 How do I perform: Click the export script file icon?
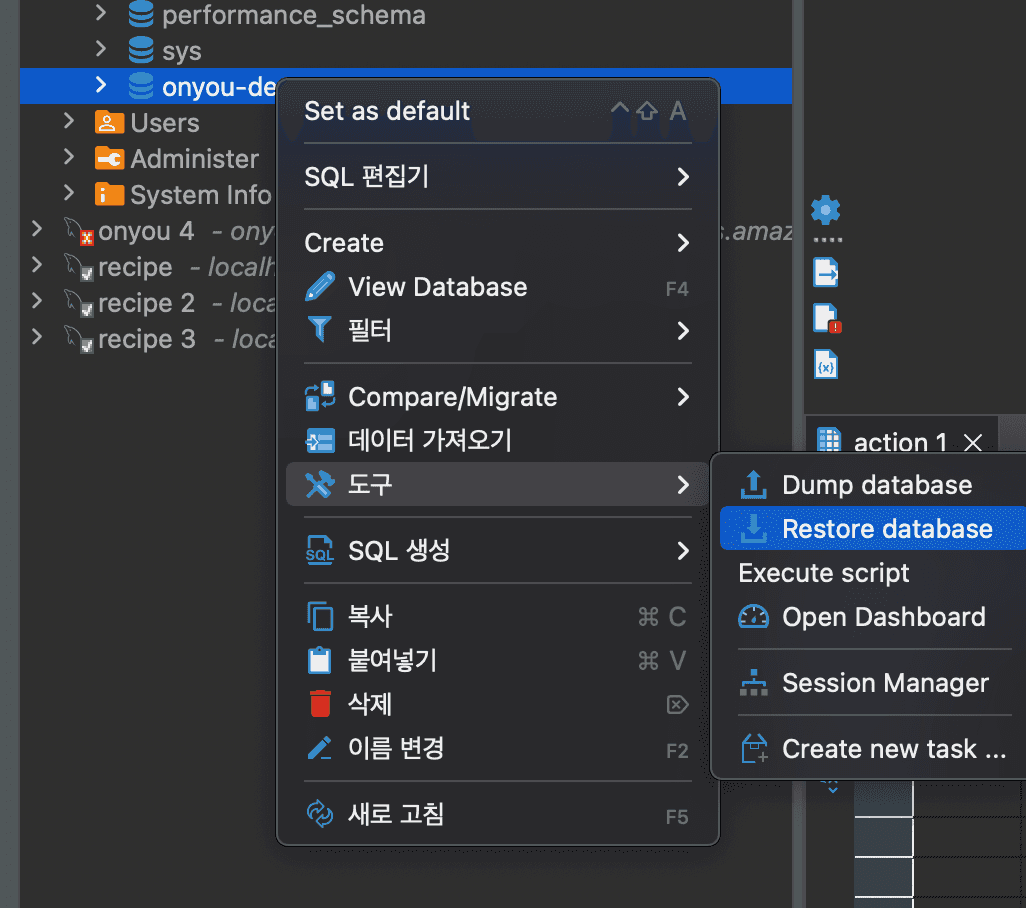tap(825, 271)
